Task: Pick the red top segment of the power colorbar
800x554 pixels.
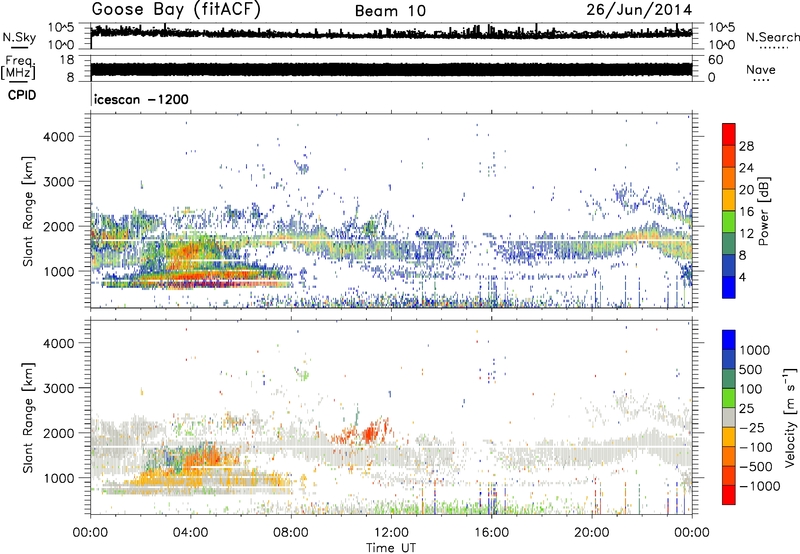Action: point(729,134)
